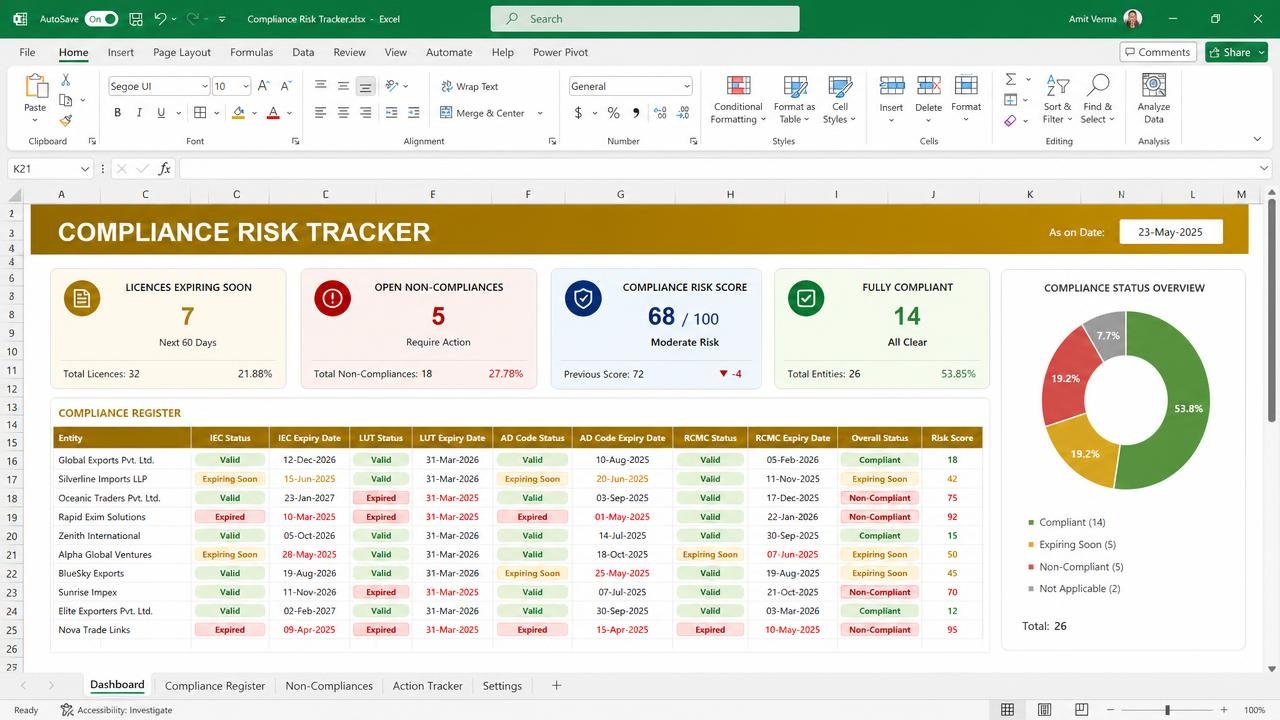Open Cell Styles gallery
This screenshot has height=720, width=1280.
pos(840,100)
